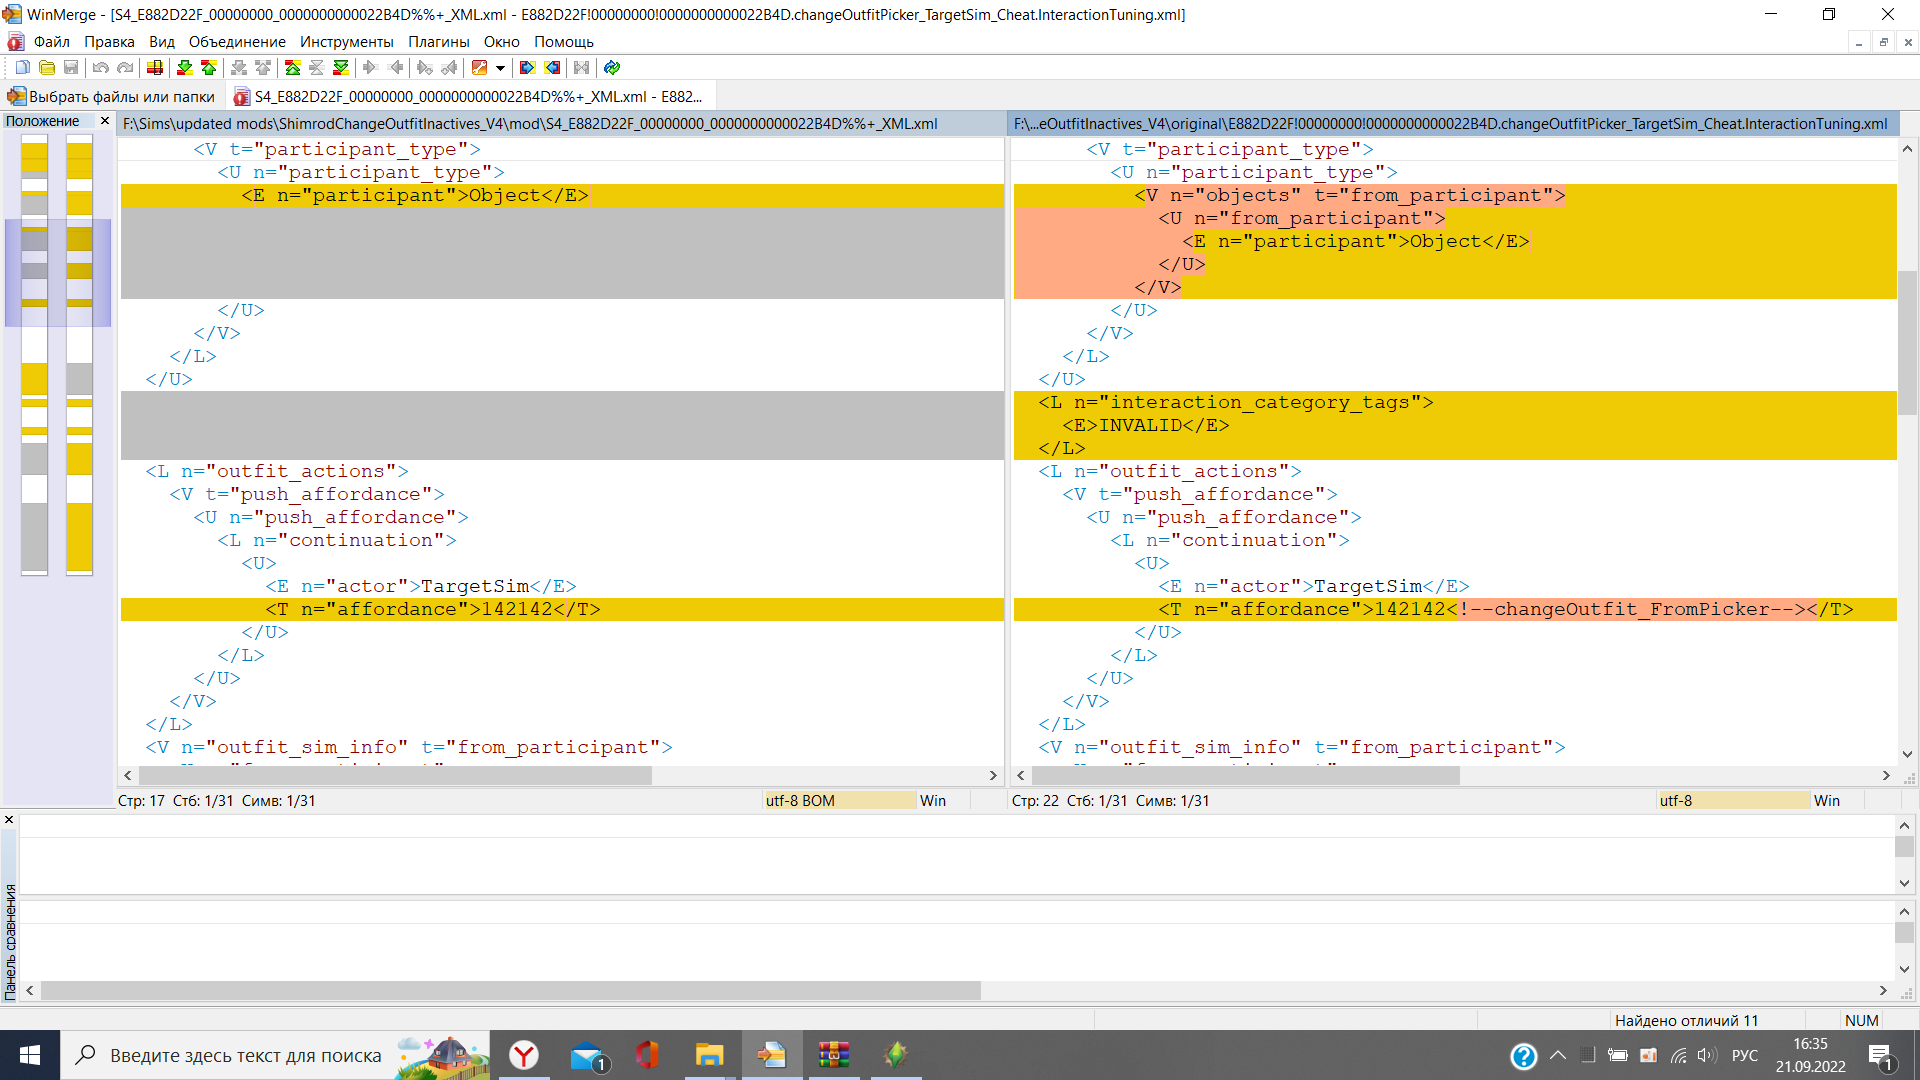Viewport: 1920px width, 1080px height.
Task: Click the left pane horizontal scrollbar
Action: (395, 776)
